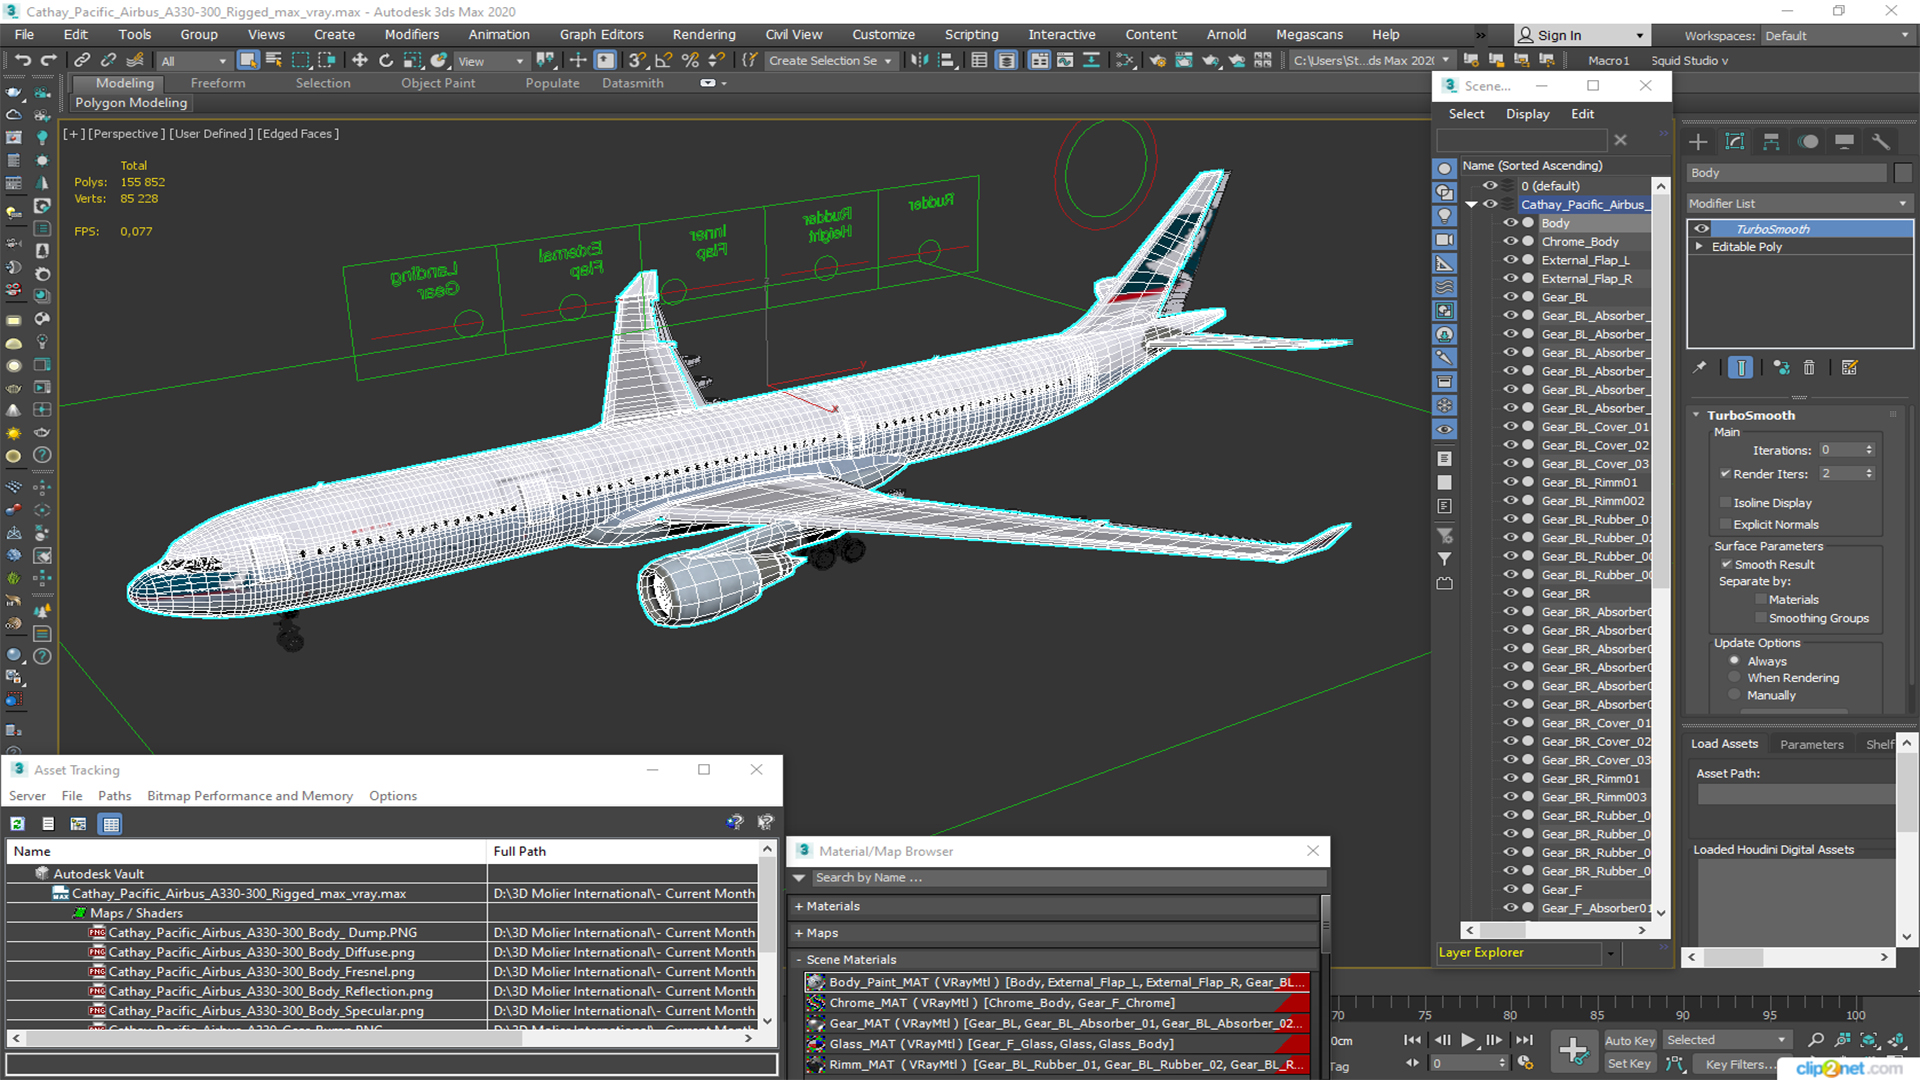The image size is (1920, 1080).
Task: Open Paths menu in Asset Tracking
Action: (114, 796)
